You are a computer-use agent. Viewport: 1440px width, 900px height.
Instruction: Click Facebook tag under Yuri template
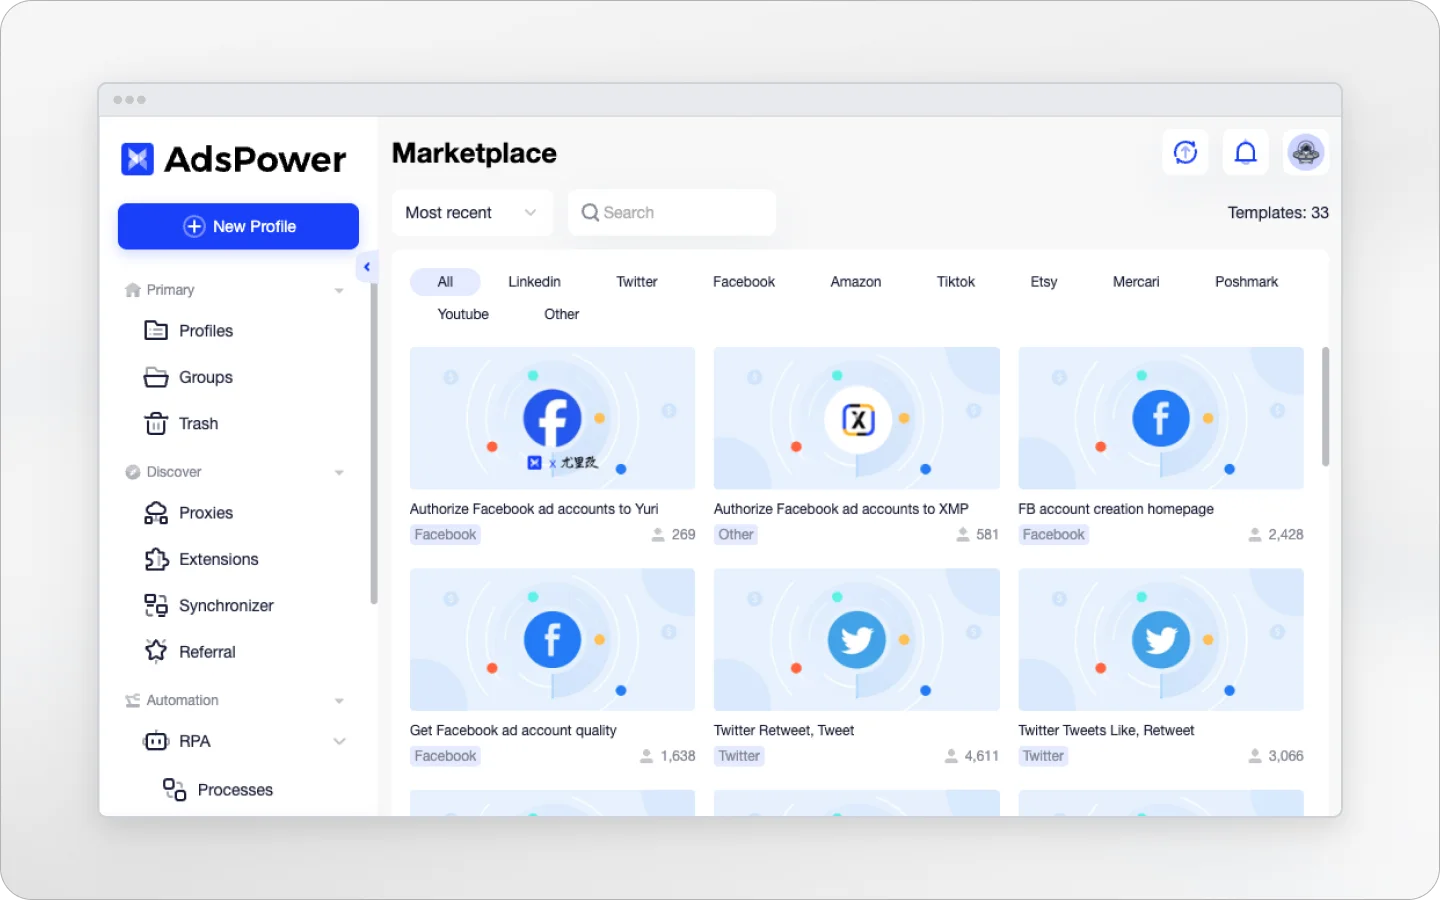pyautogui.click(x=445, y=535)
